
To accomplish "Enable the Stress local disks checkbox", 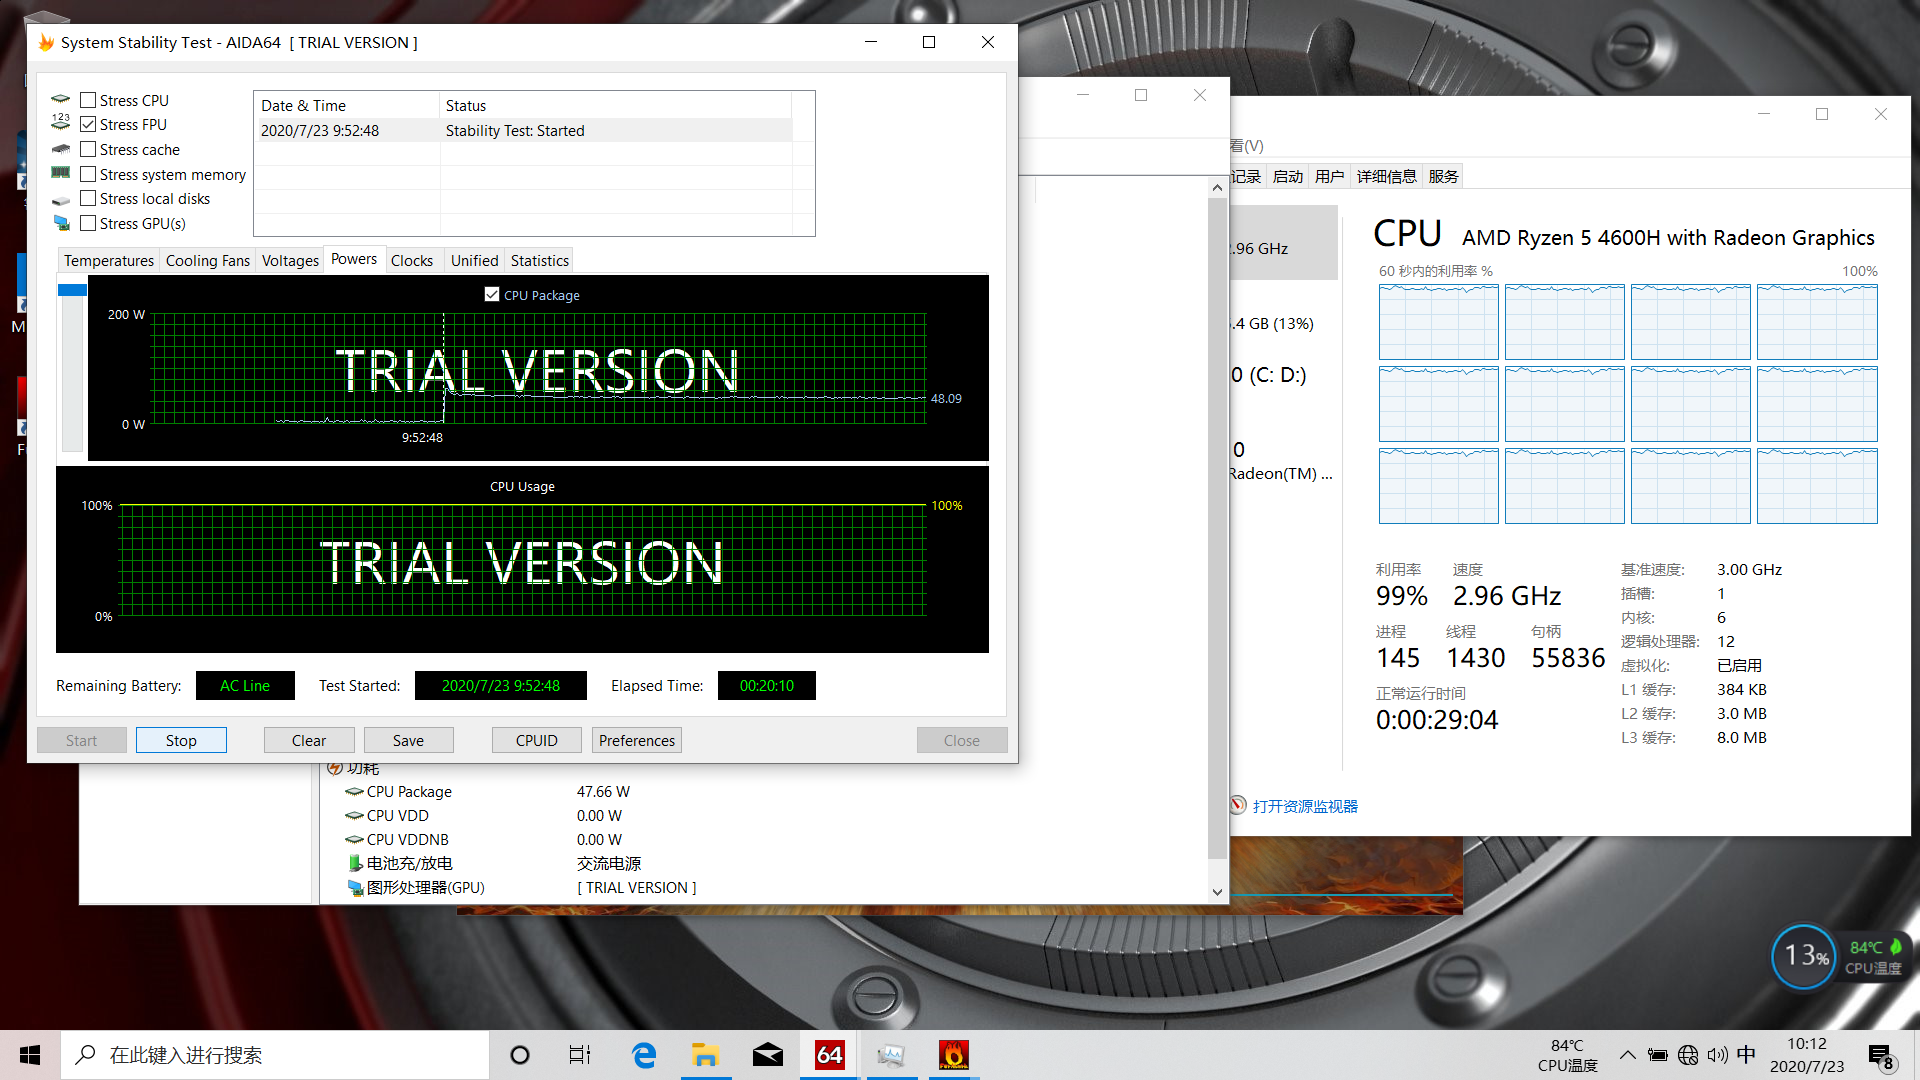I will pyautogui.click(x=88, y=198).
